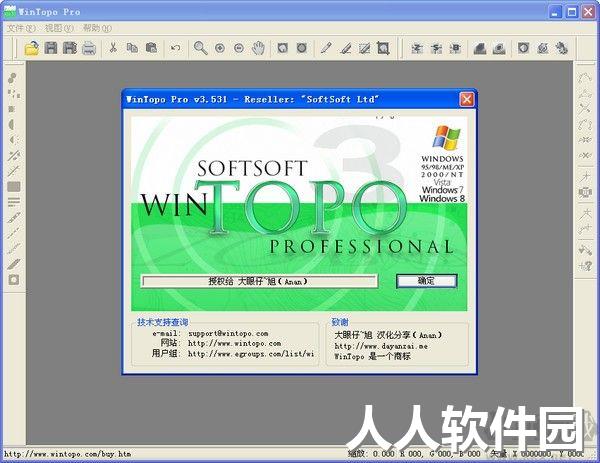Click the 'WinTopo 是一个商标' trademark text
The height and width of the screenshot is (463, 600).
[372, 356]
